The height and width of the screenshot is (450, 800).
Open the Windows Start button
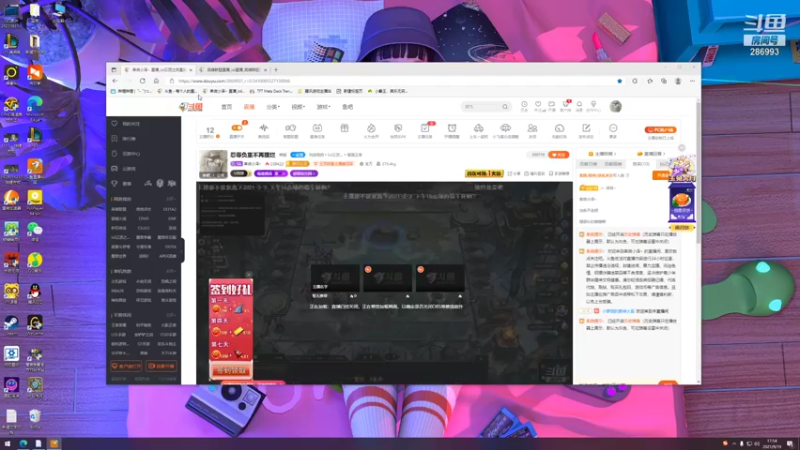8,443
